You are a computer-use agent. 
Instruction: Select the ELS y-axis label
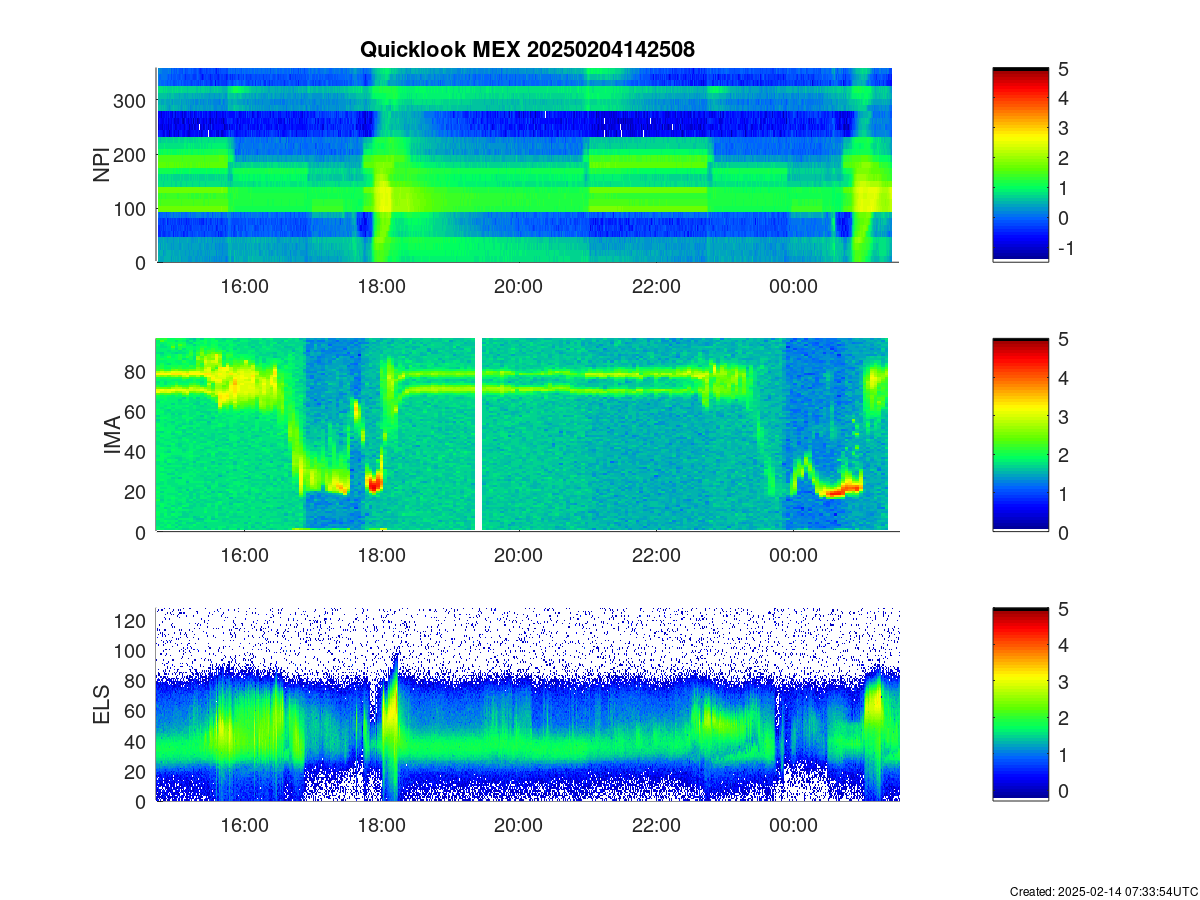point(101,705)
